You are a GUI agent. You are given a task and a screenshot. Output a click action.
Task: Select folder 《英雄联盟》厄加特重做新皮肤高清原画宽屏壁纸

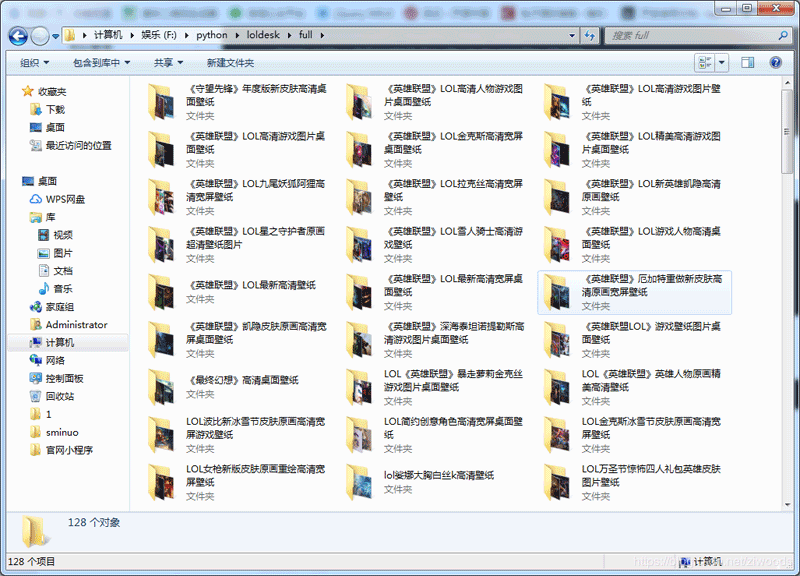pos(634,292)
